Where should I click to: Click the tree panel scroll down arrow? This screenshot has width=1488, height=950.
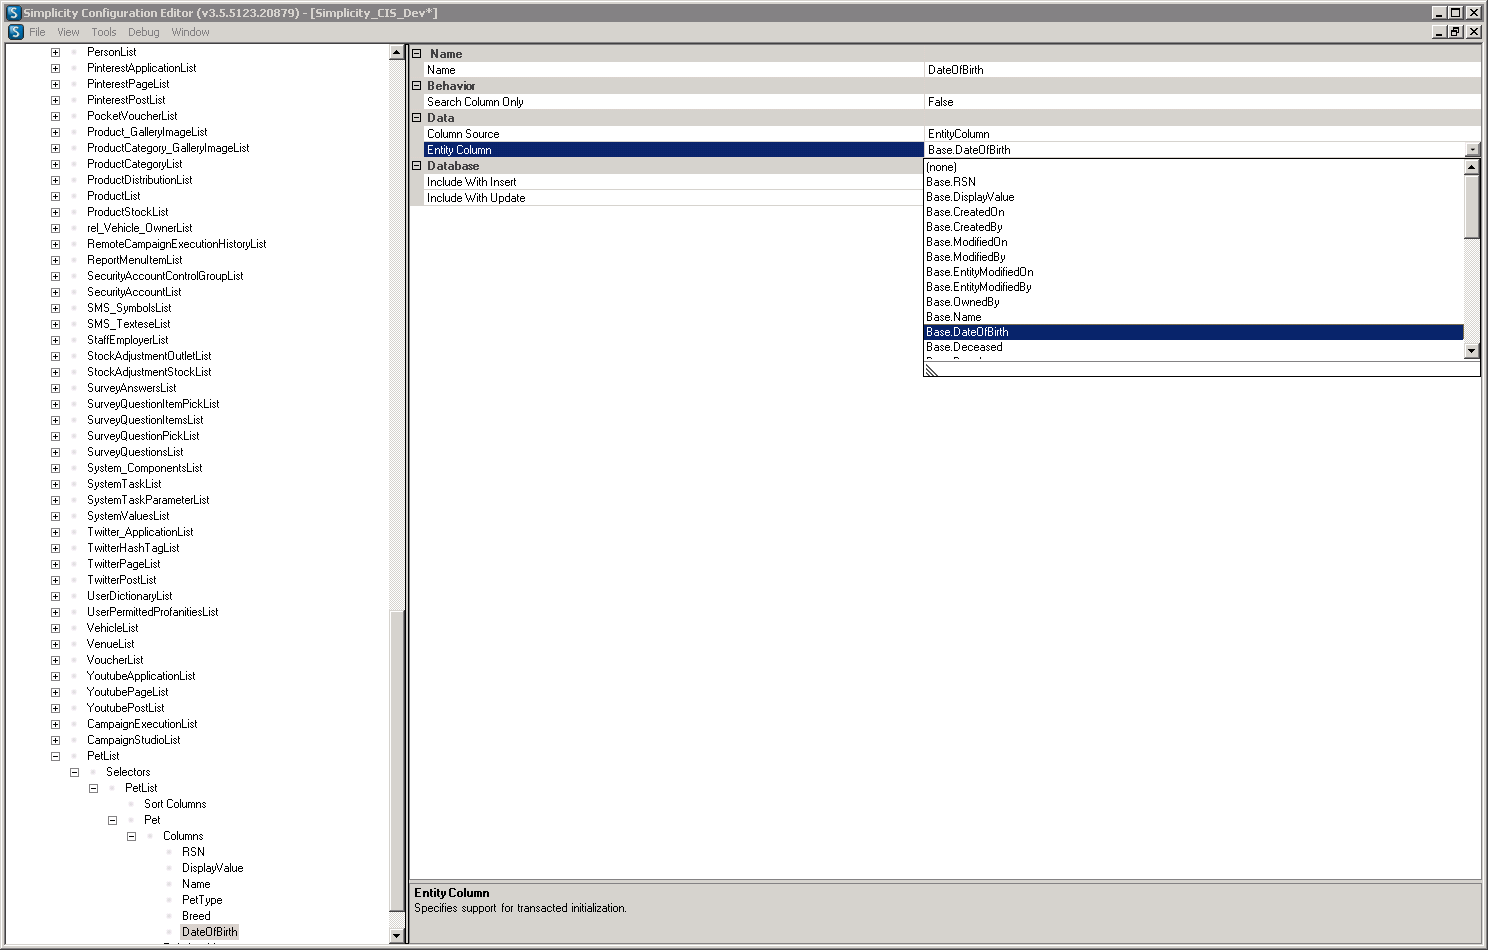click(396, 936)
